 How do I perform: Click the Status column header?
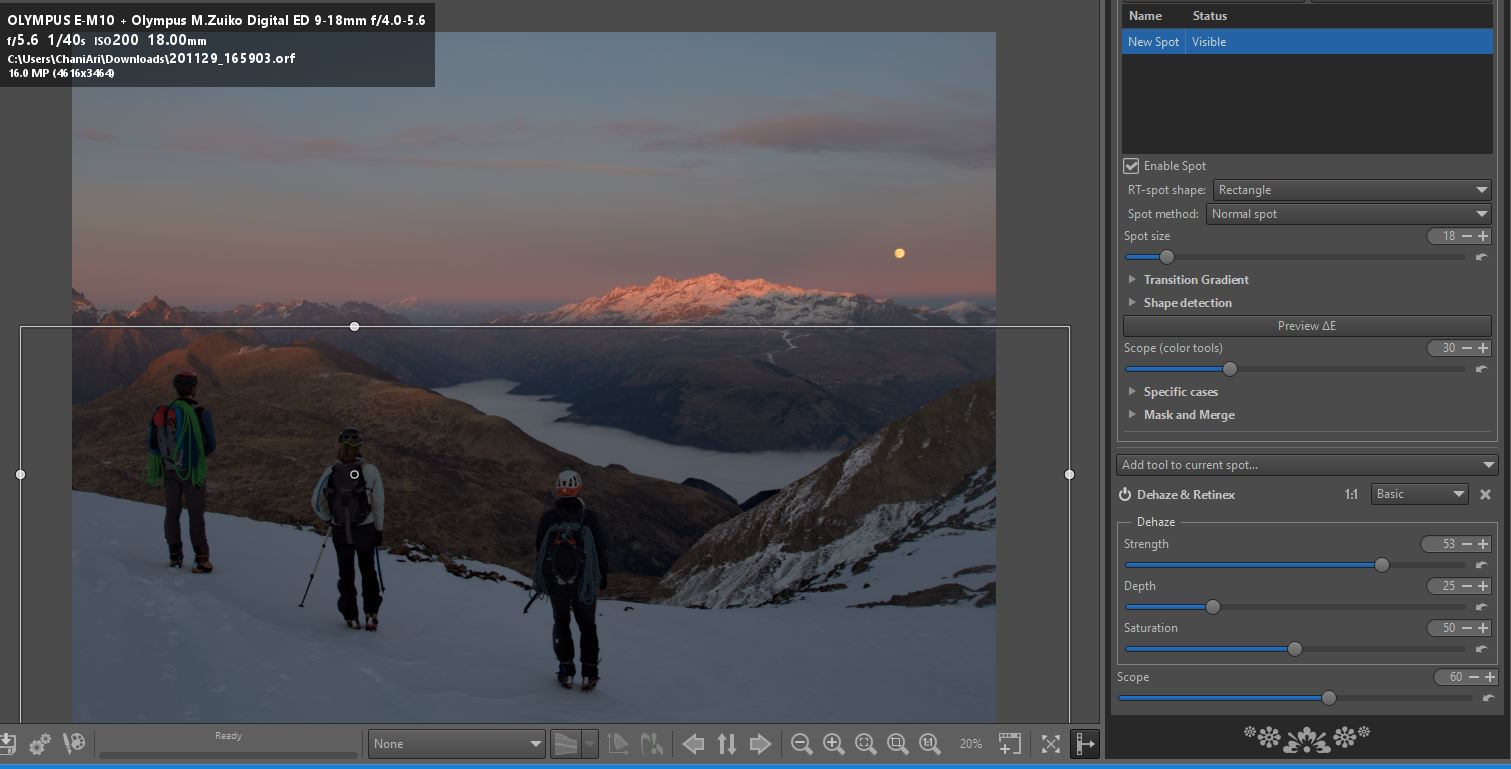coord(1209,16)
